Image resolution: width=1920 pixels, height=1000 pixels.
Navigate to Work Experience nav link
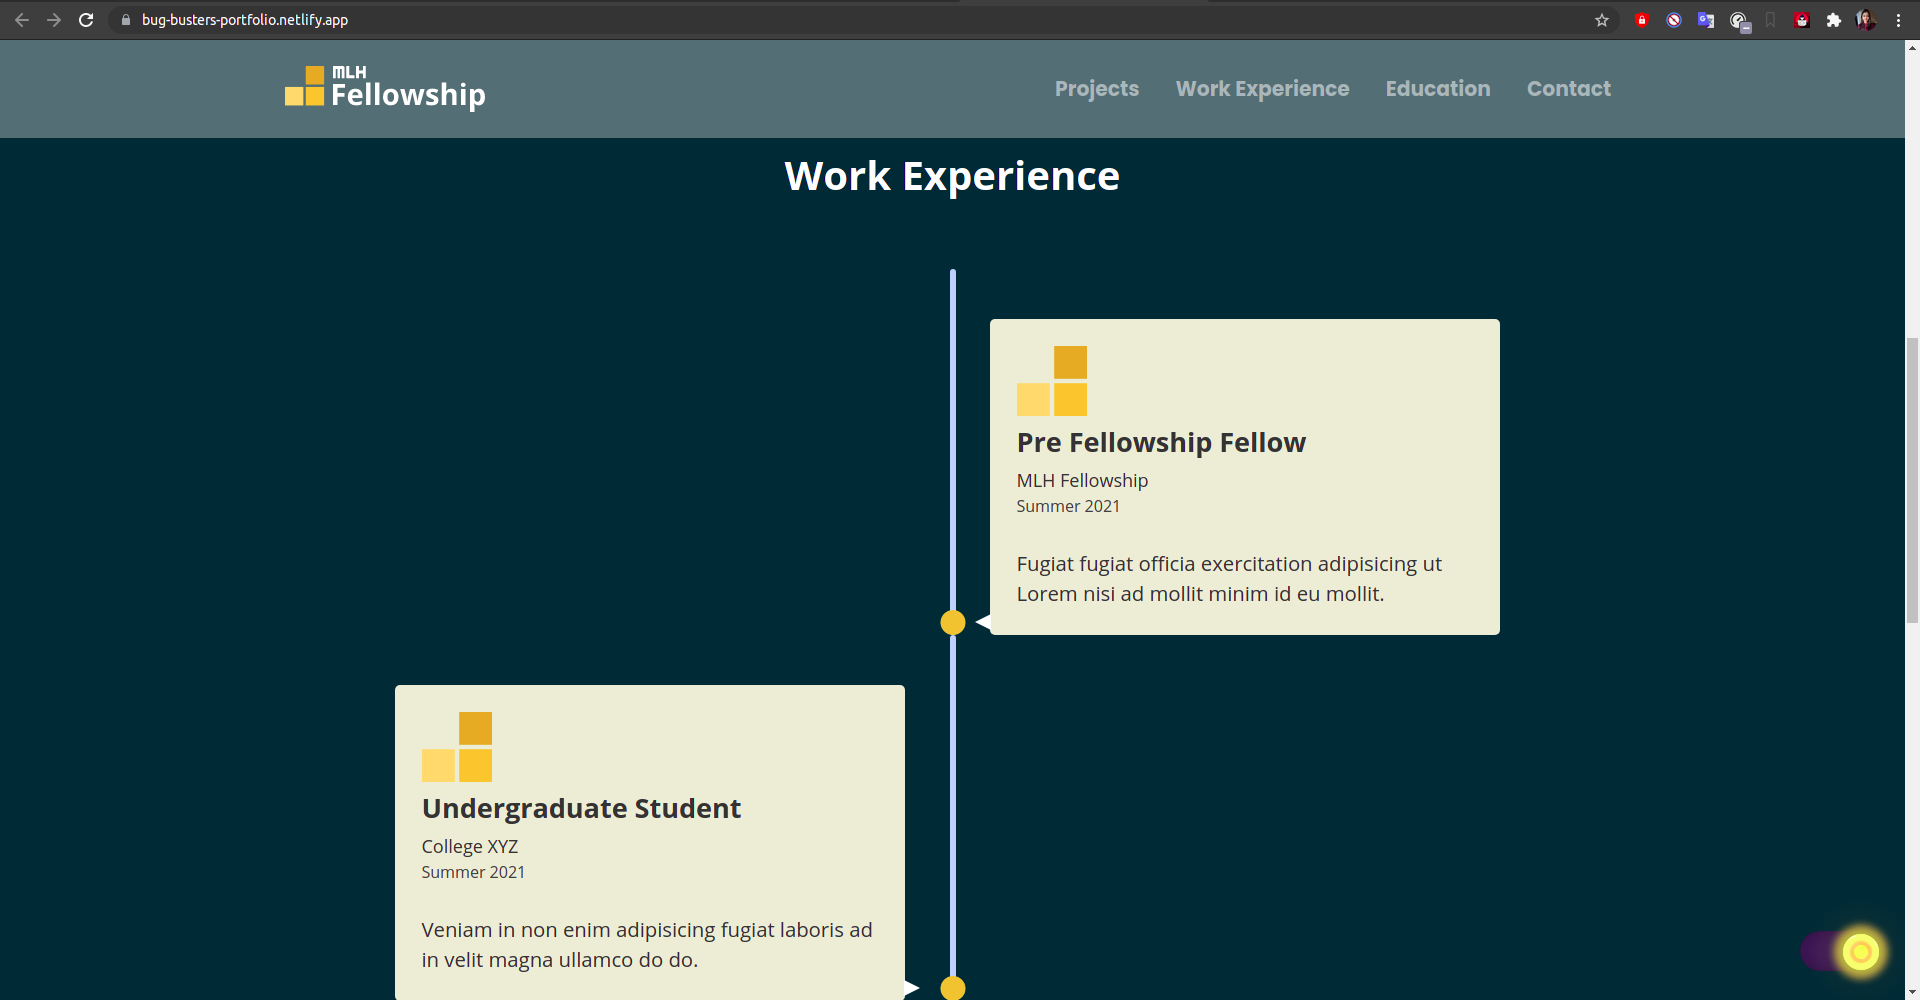[1262, 89]
